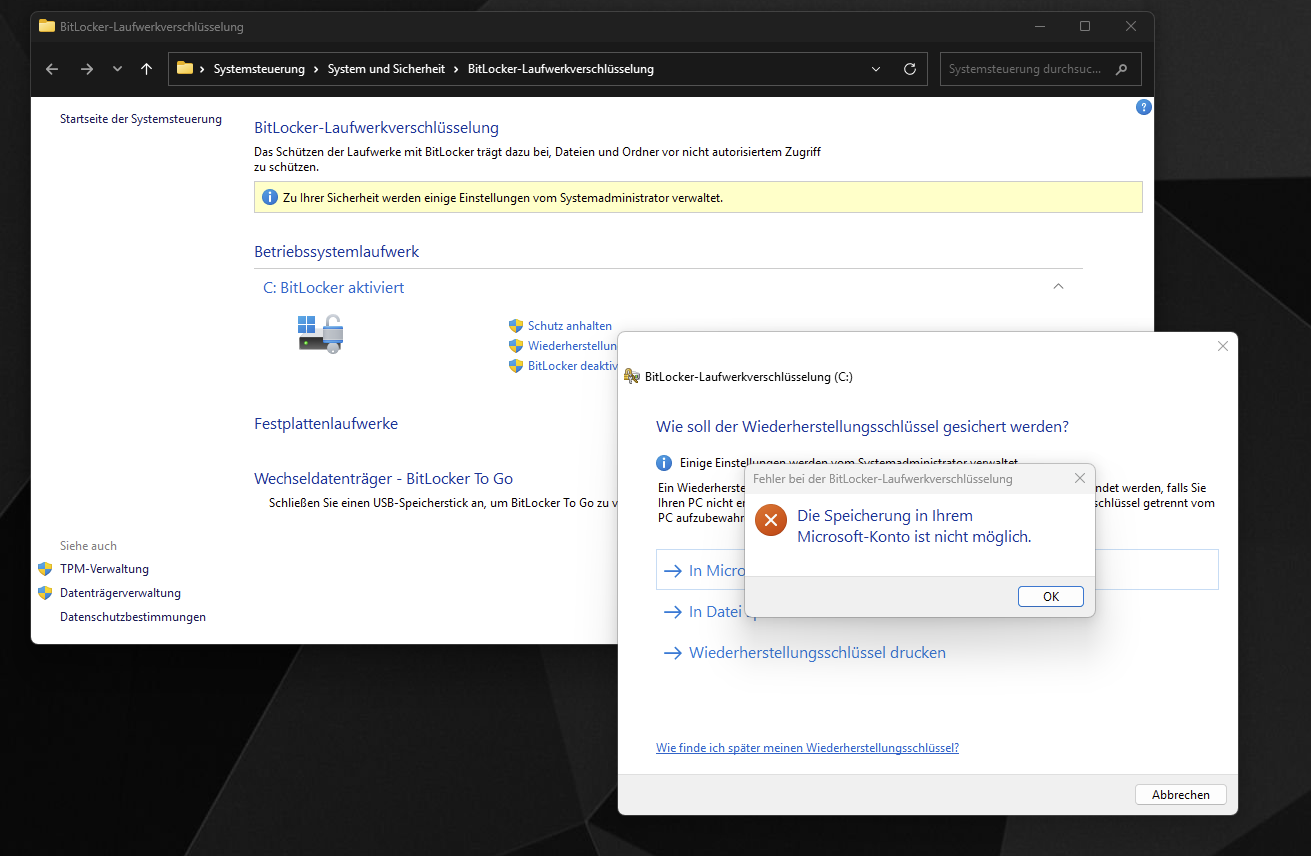Click the C: BitLocker aktiviert heading
Image resolution: width=1311 pixels, height=856 pixels.
[334, 288]
